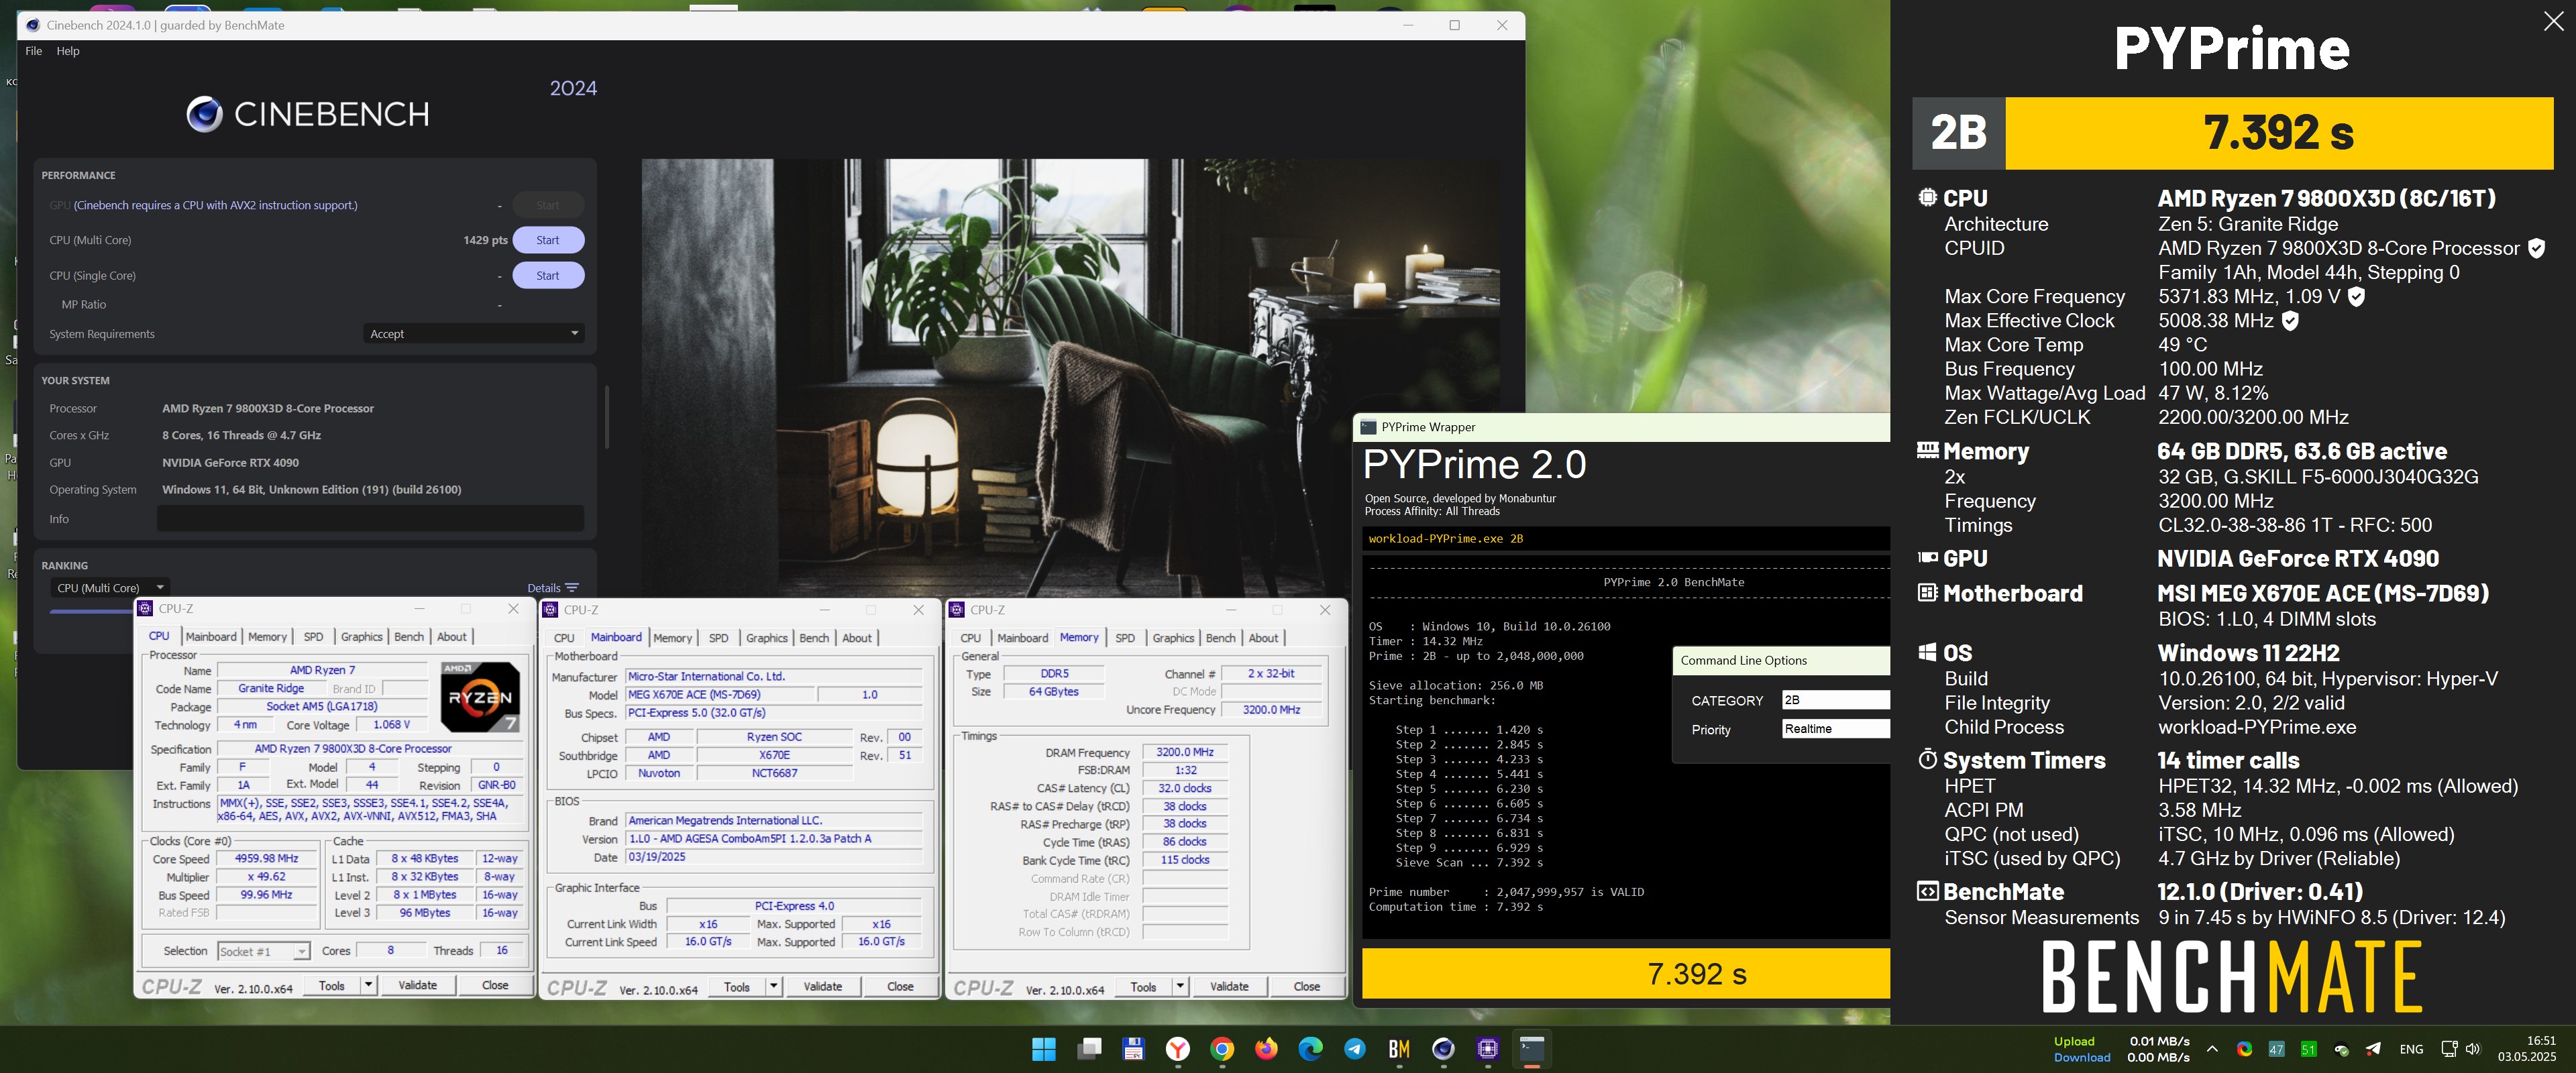
Task: Click Close button in first CPU-Z window
Action: pos(495,986)
